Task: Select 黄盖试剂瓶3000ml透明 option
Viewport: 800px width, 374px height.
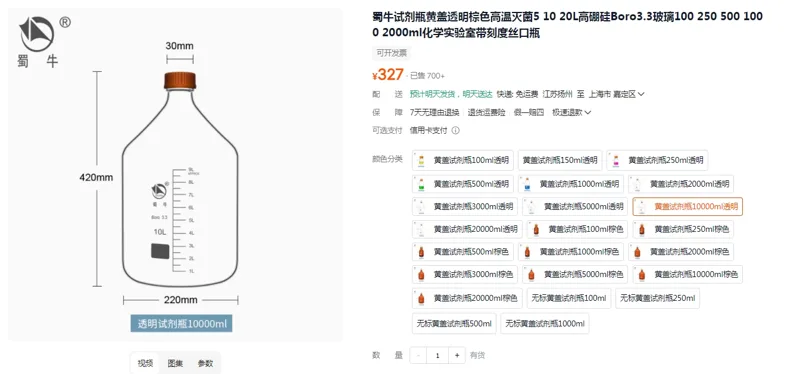Action: click(x=465, y=207)
